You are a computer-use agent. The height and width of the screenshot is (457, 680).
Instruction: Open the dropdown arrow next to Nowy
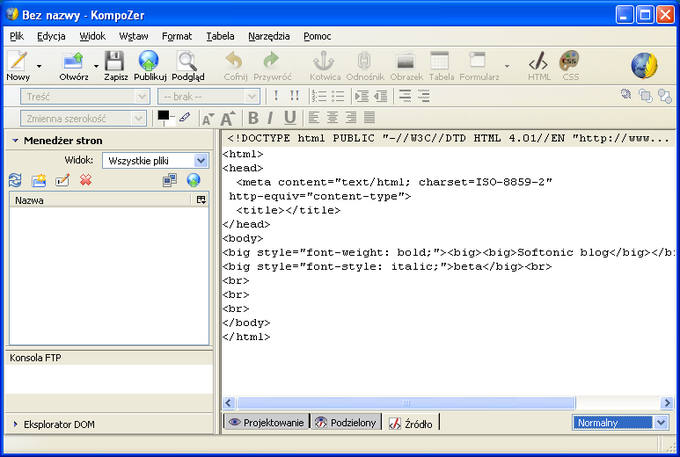tap(39, 66)
